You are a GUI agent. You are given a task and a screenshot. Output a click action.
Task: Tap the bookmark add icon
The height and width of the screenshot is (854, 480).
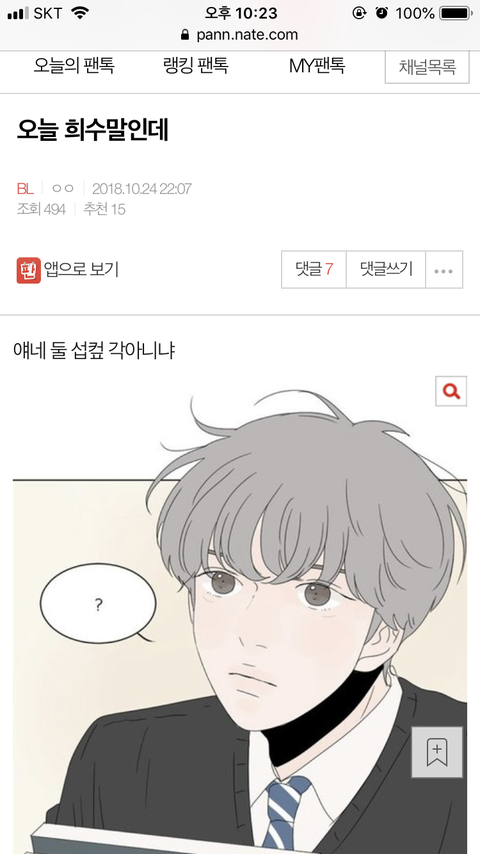coord(436,752)
